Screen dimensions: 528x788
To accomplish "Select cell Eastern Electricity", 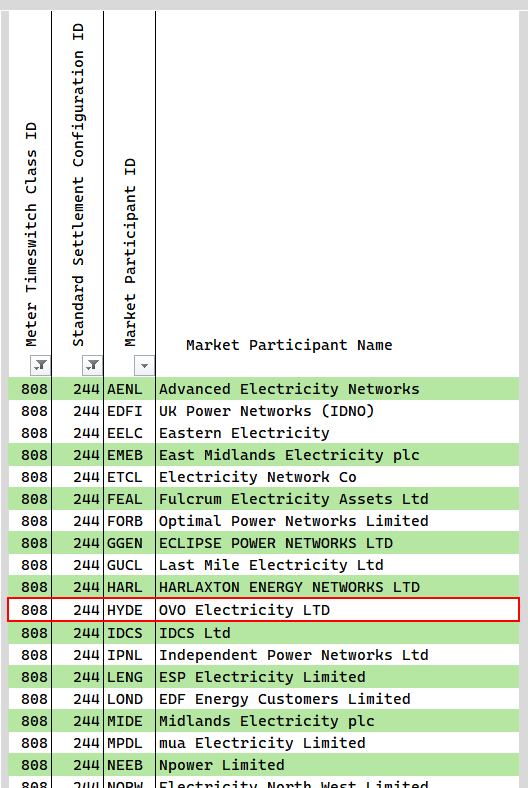I will pyautogui.click(x=337, y=433).
